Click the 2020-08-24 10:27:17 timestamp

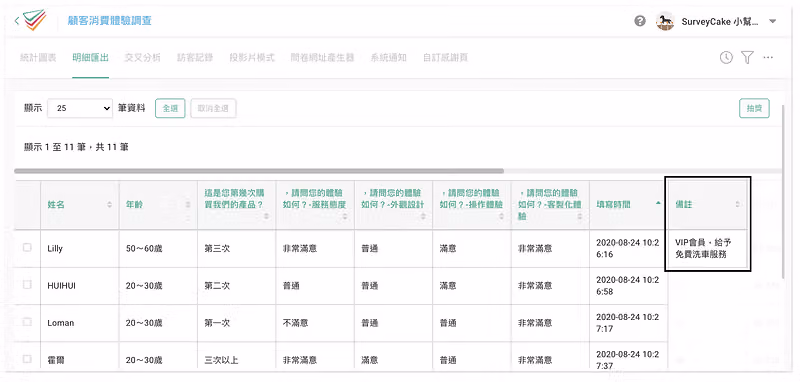coord(628,323)
